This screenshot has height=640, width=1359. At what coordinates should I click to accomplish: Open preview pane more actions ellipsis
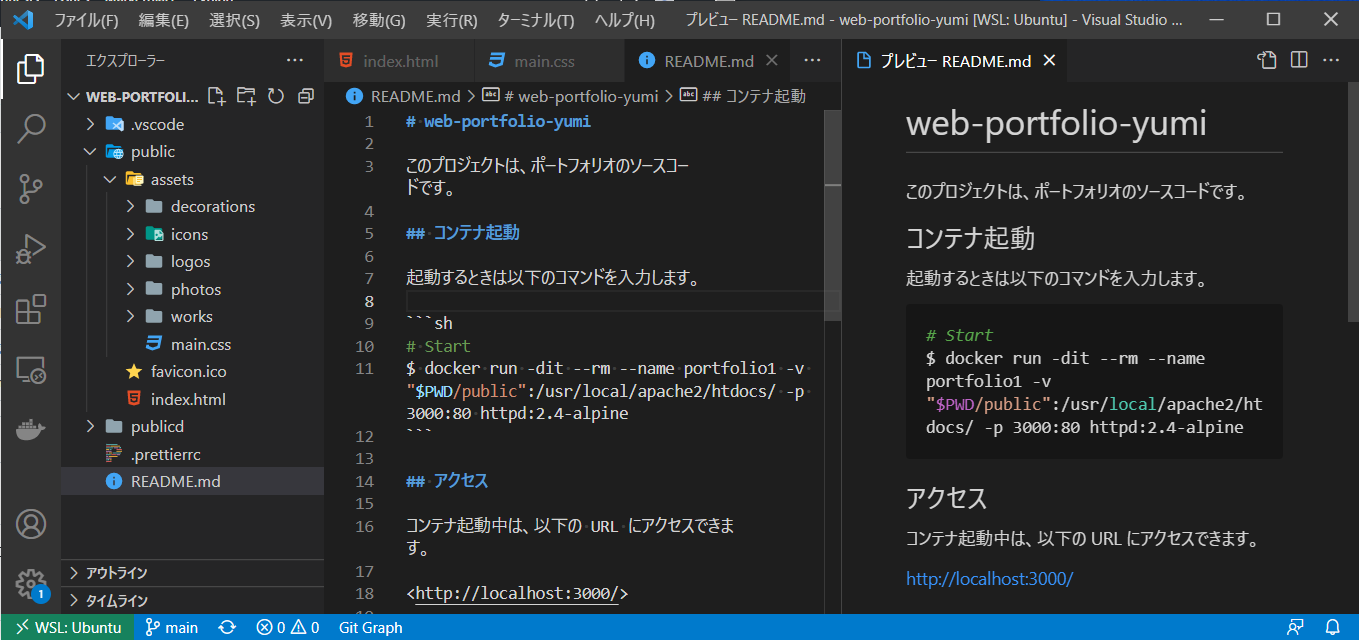[x=1331, y=61]
